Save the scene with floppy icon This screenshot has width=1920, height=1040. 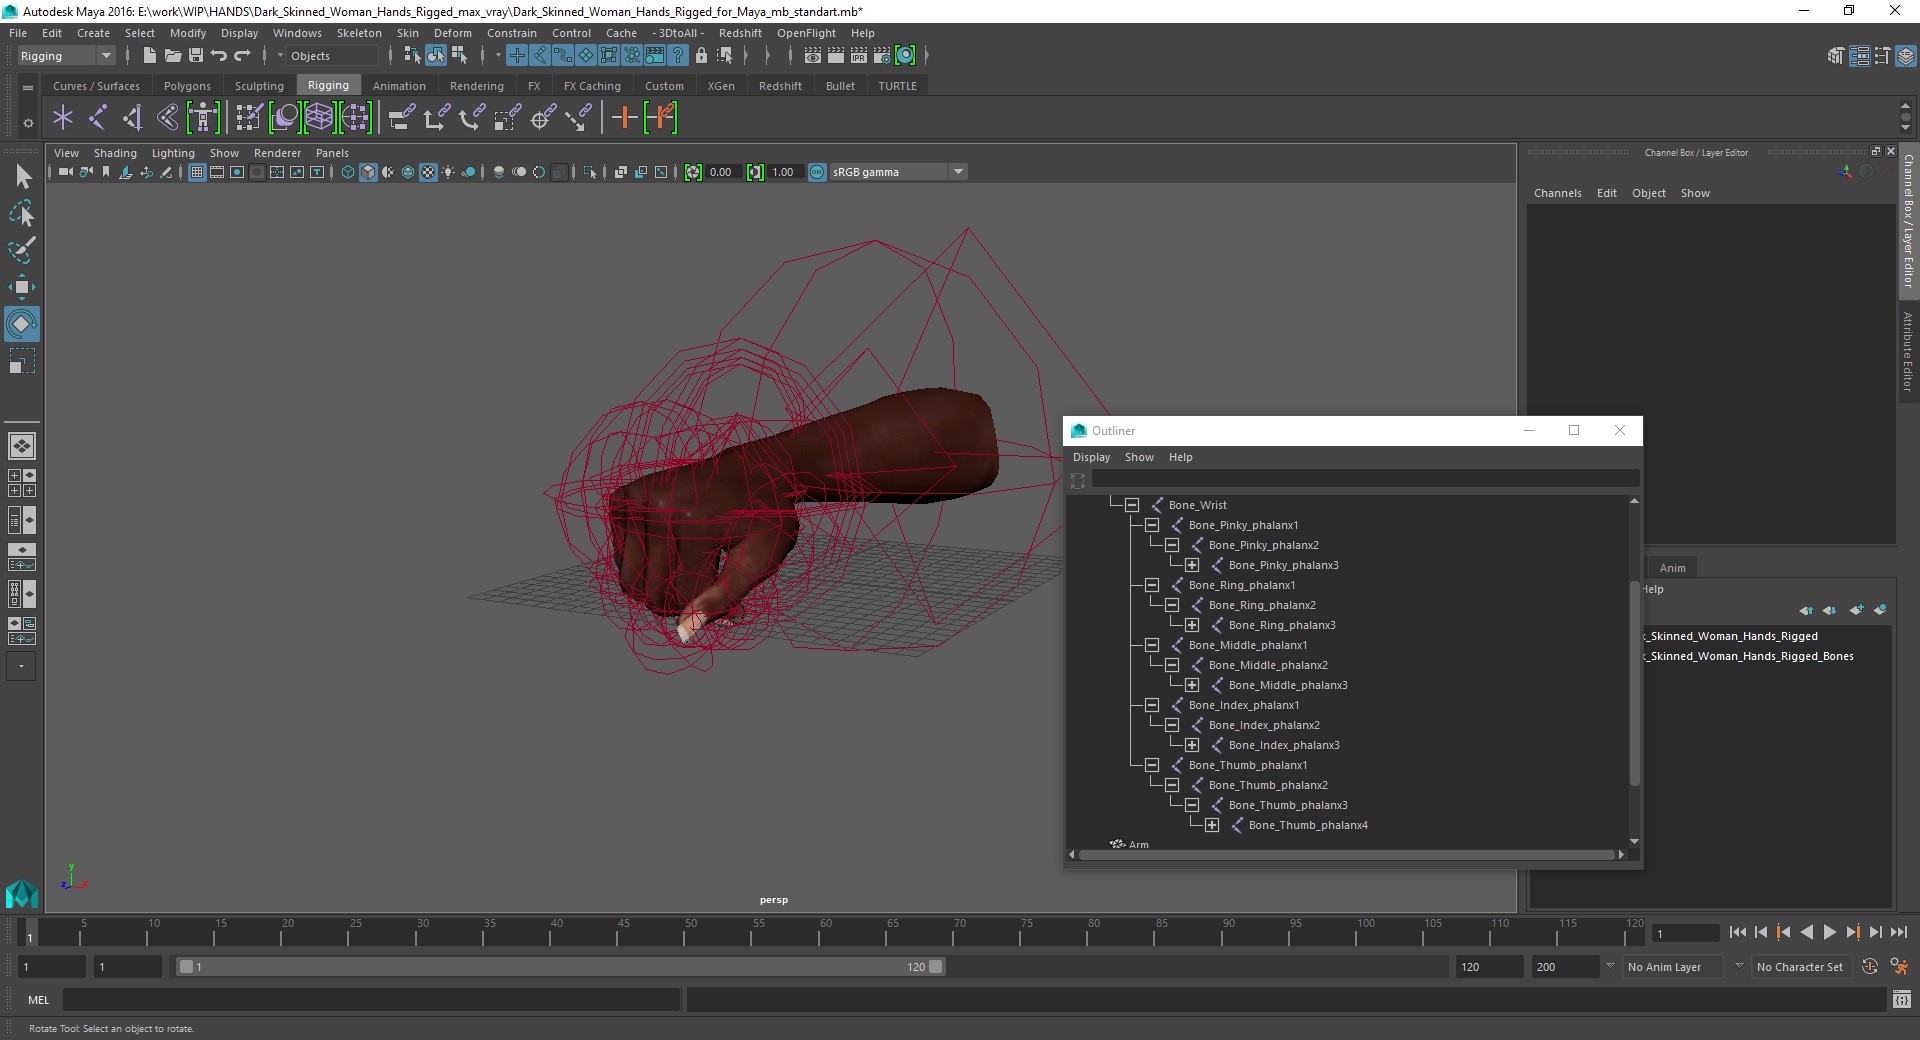196,56
